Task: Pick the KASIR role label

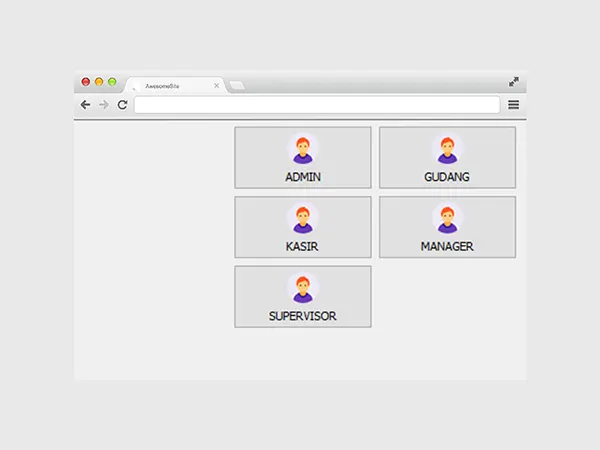Action: [303, 246]
